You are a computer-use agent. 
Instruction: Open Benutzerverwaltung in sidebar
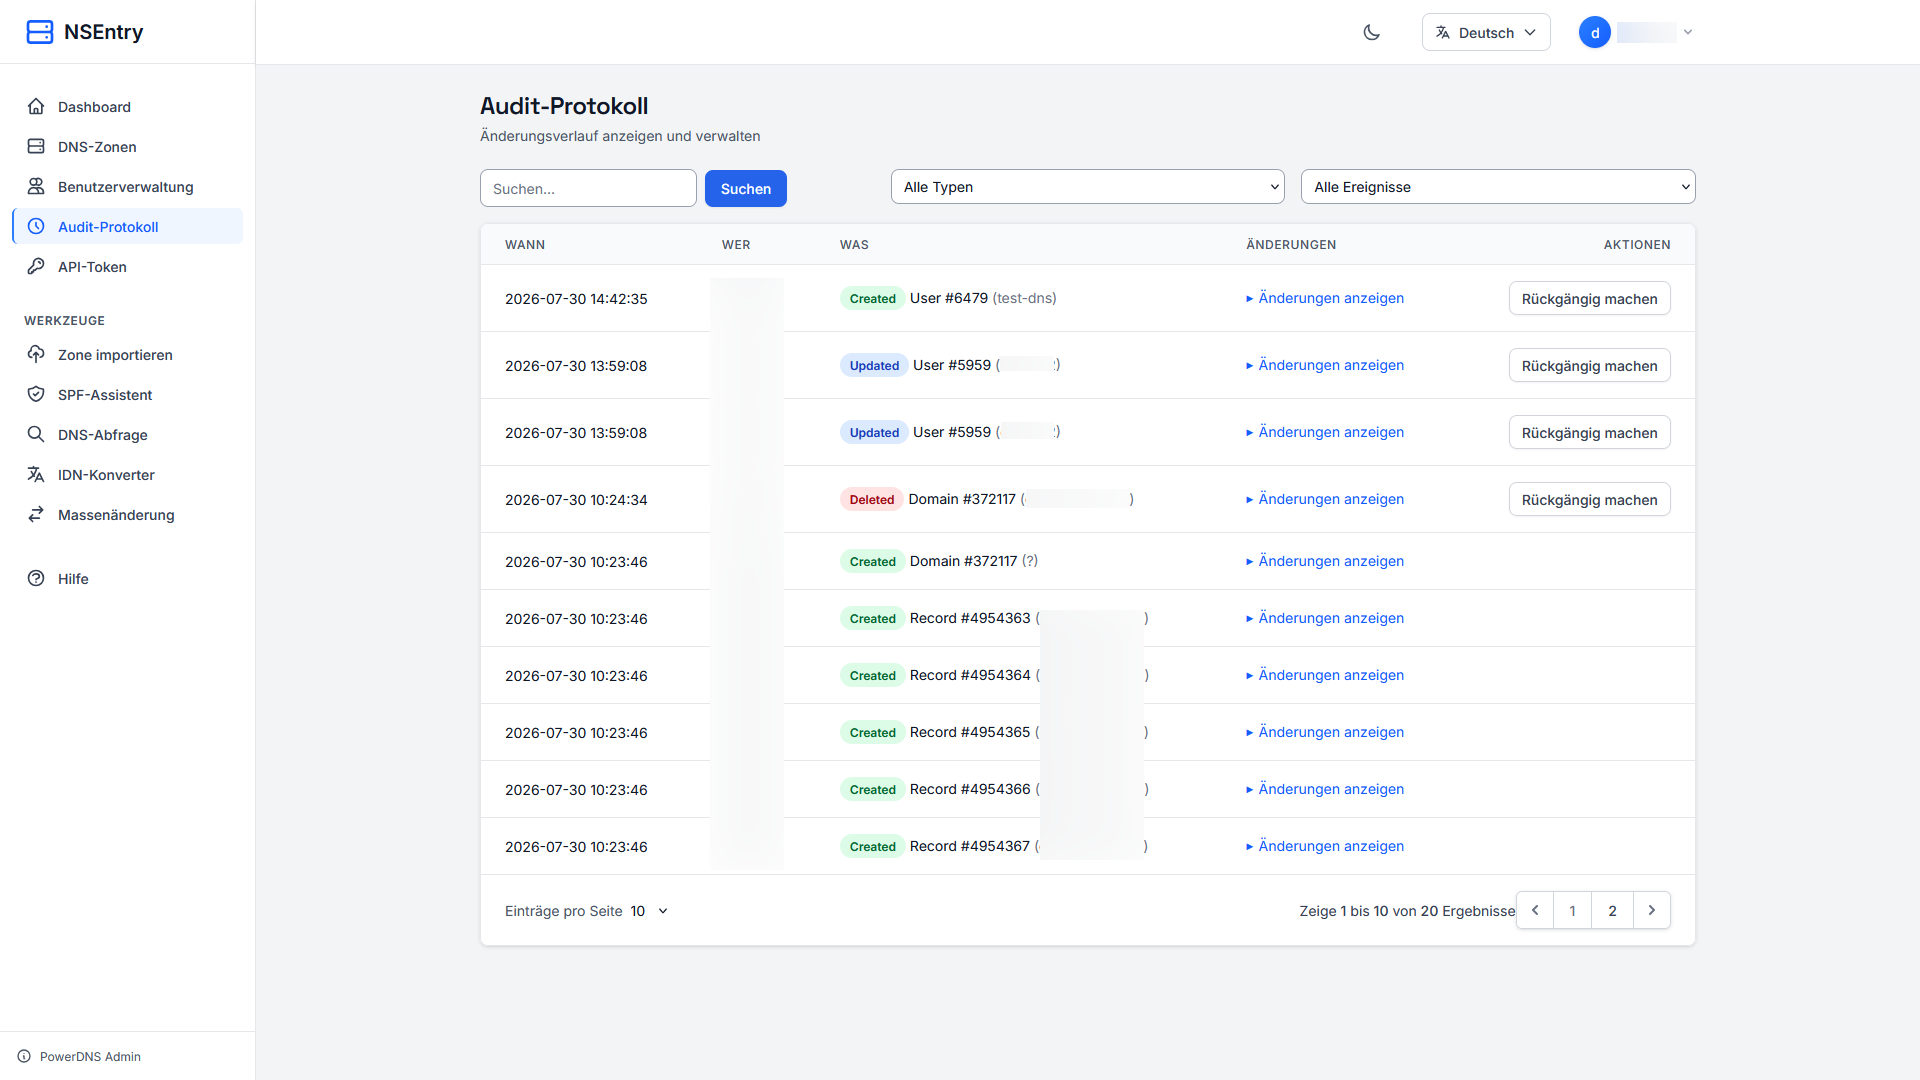pyautogui.click(x=127, y=187)
